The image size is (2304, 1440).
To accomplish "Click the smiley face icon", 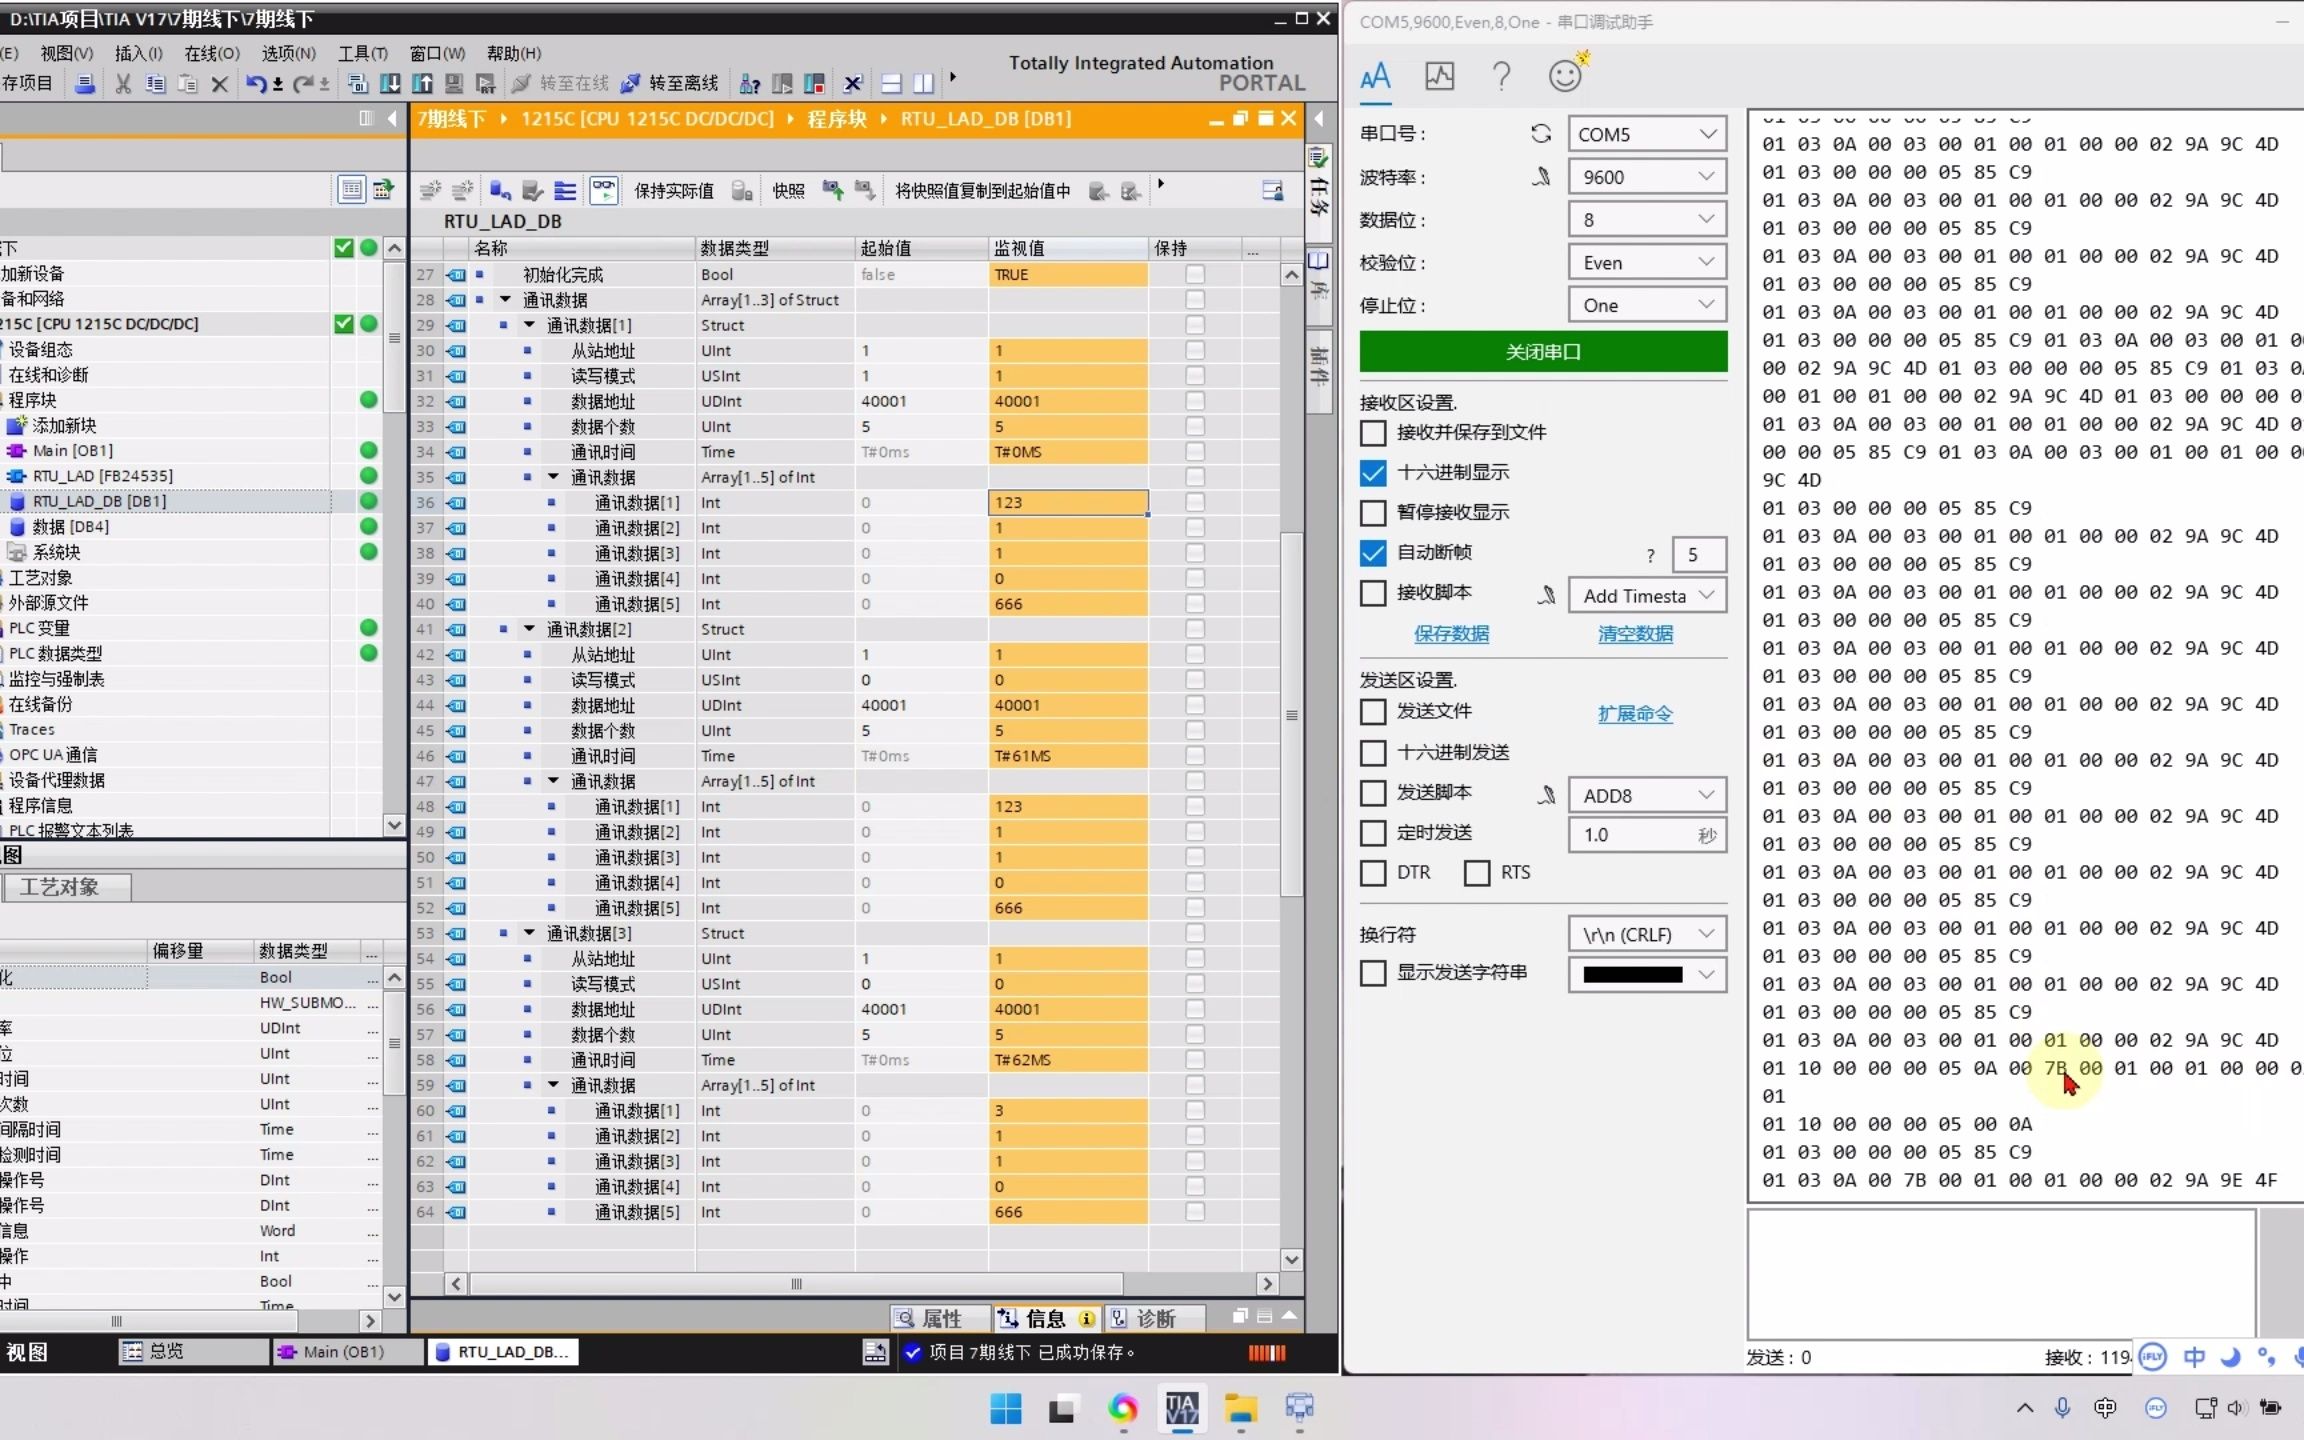I will 1564,76.
